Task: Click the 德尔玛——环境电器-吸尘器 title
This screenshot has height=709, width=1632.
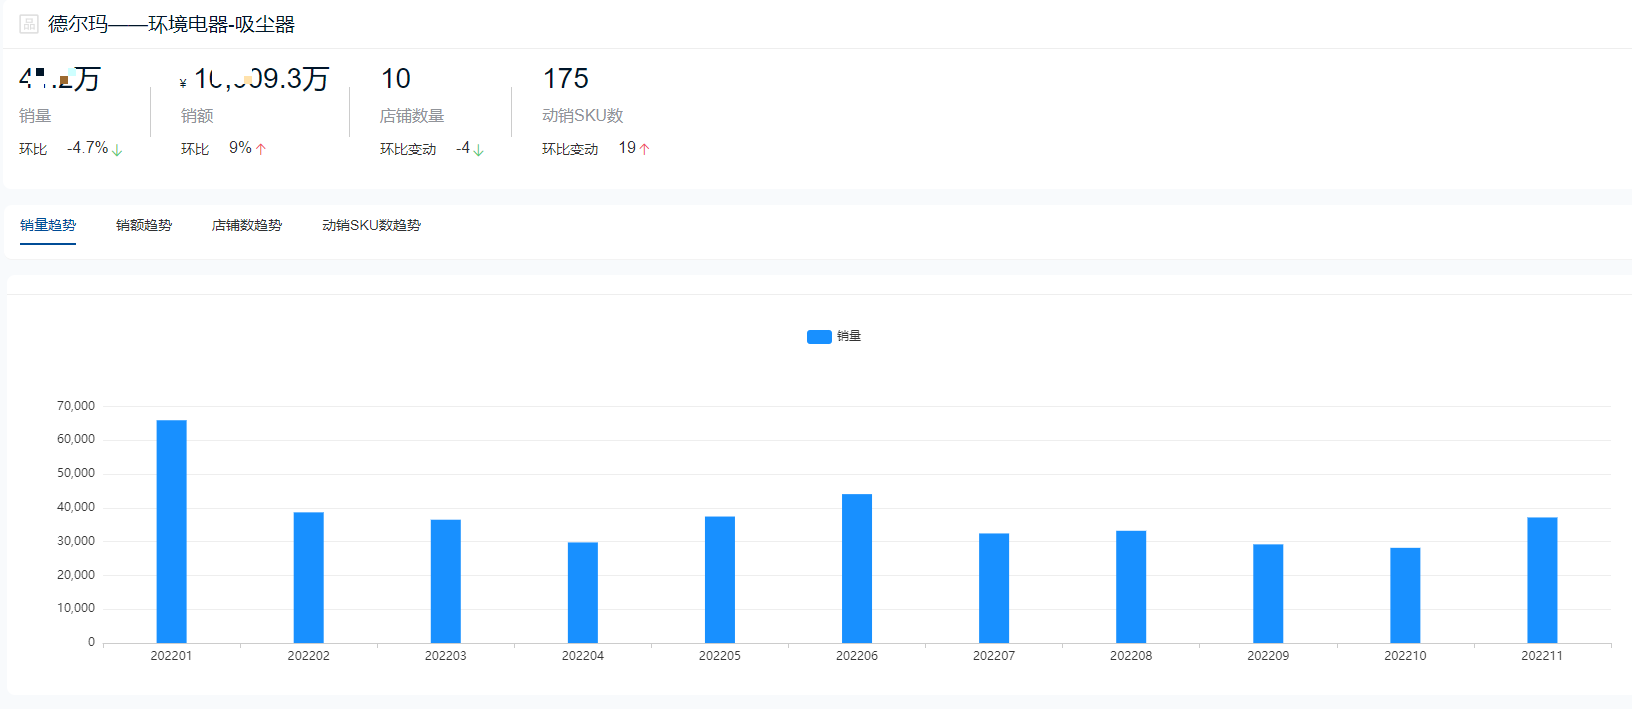Action: 171,24
